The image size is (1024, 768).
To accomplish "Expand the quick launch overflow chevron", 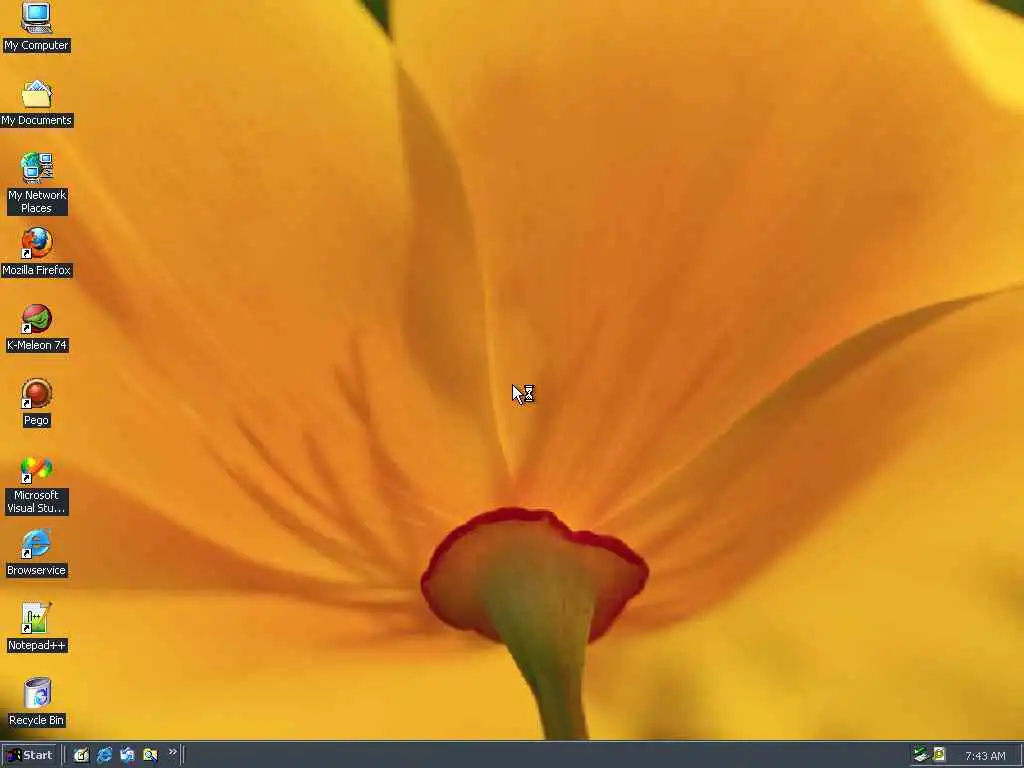I will [x=172, y=752].
